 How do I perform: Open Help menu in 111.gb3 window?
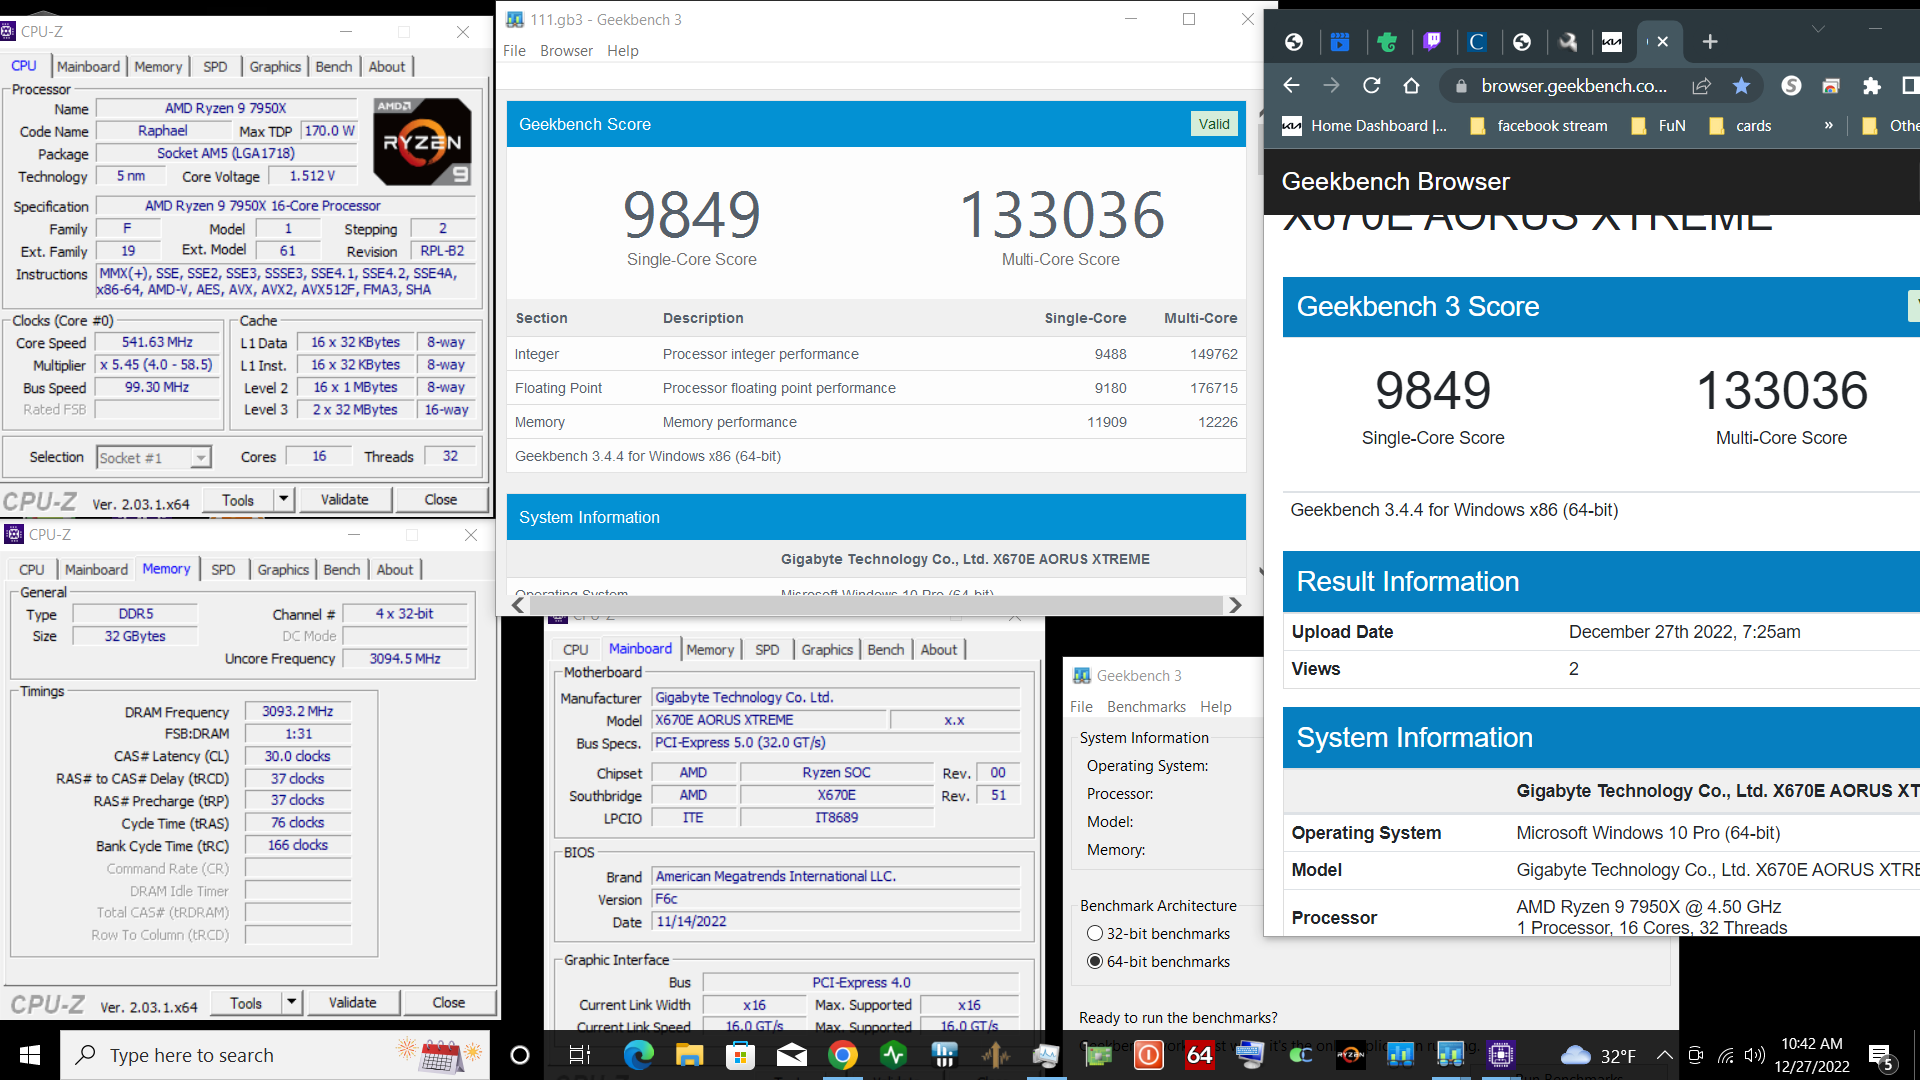click(x=622, y=51)
